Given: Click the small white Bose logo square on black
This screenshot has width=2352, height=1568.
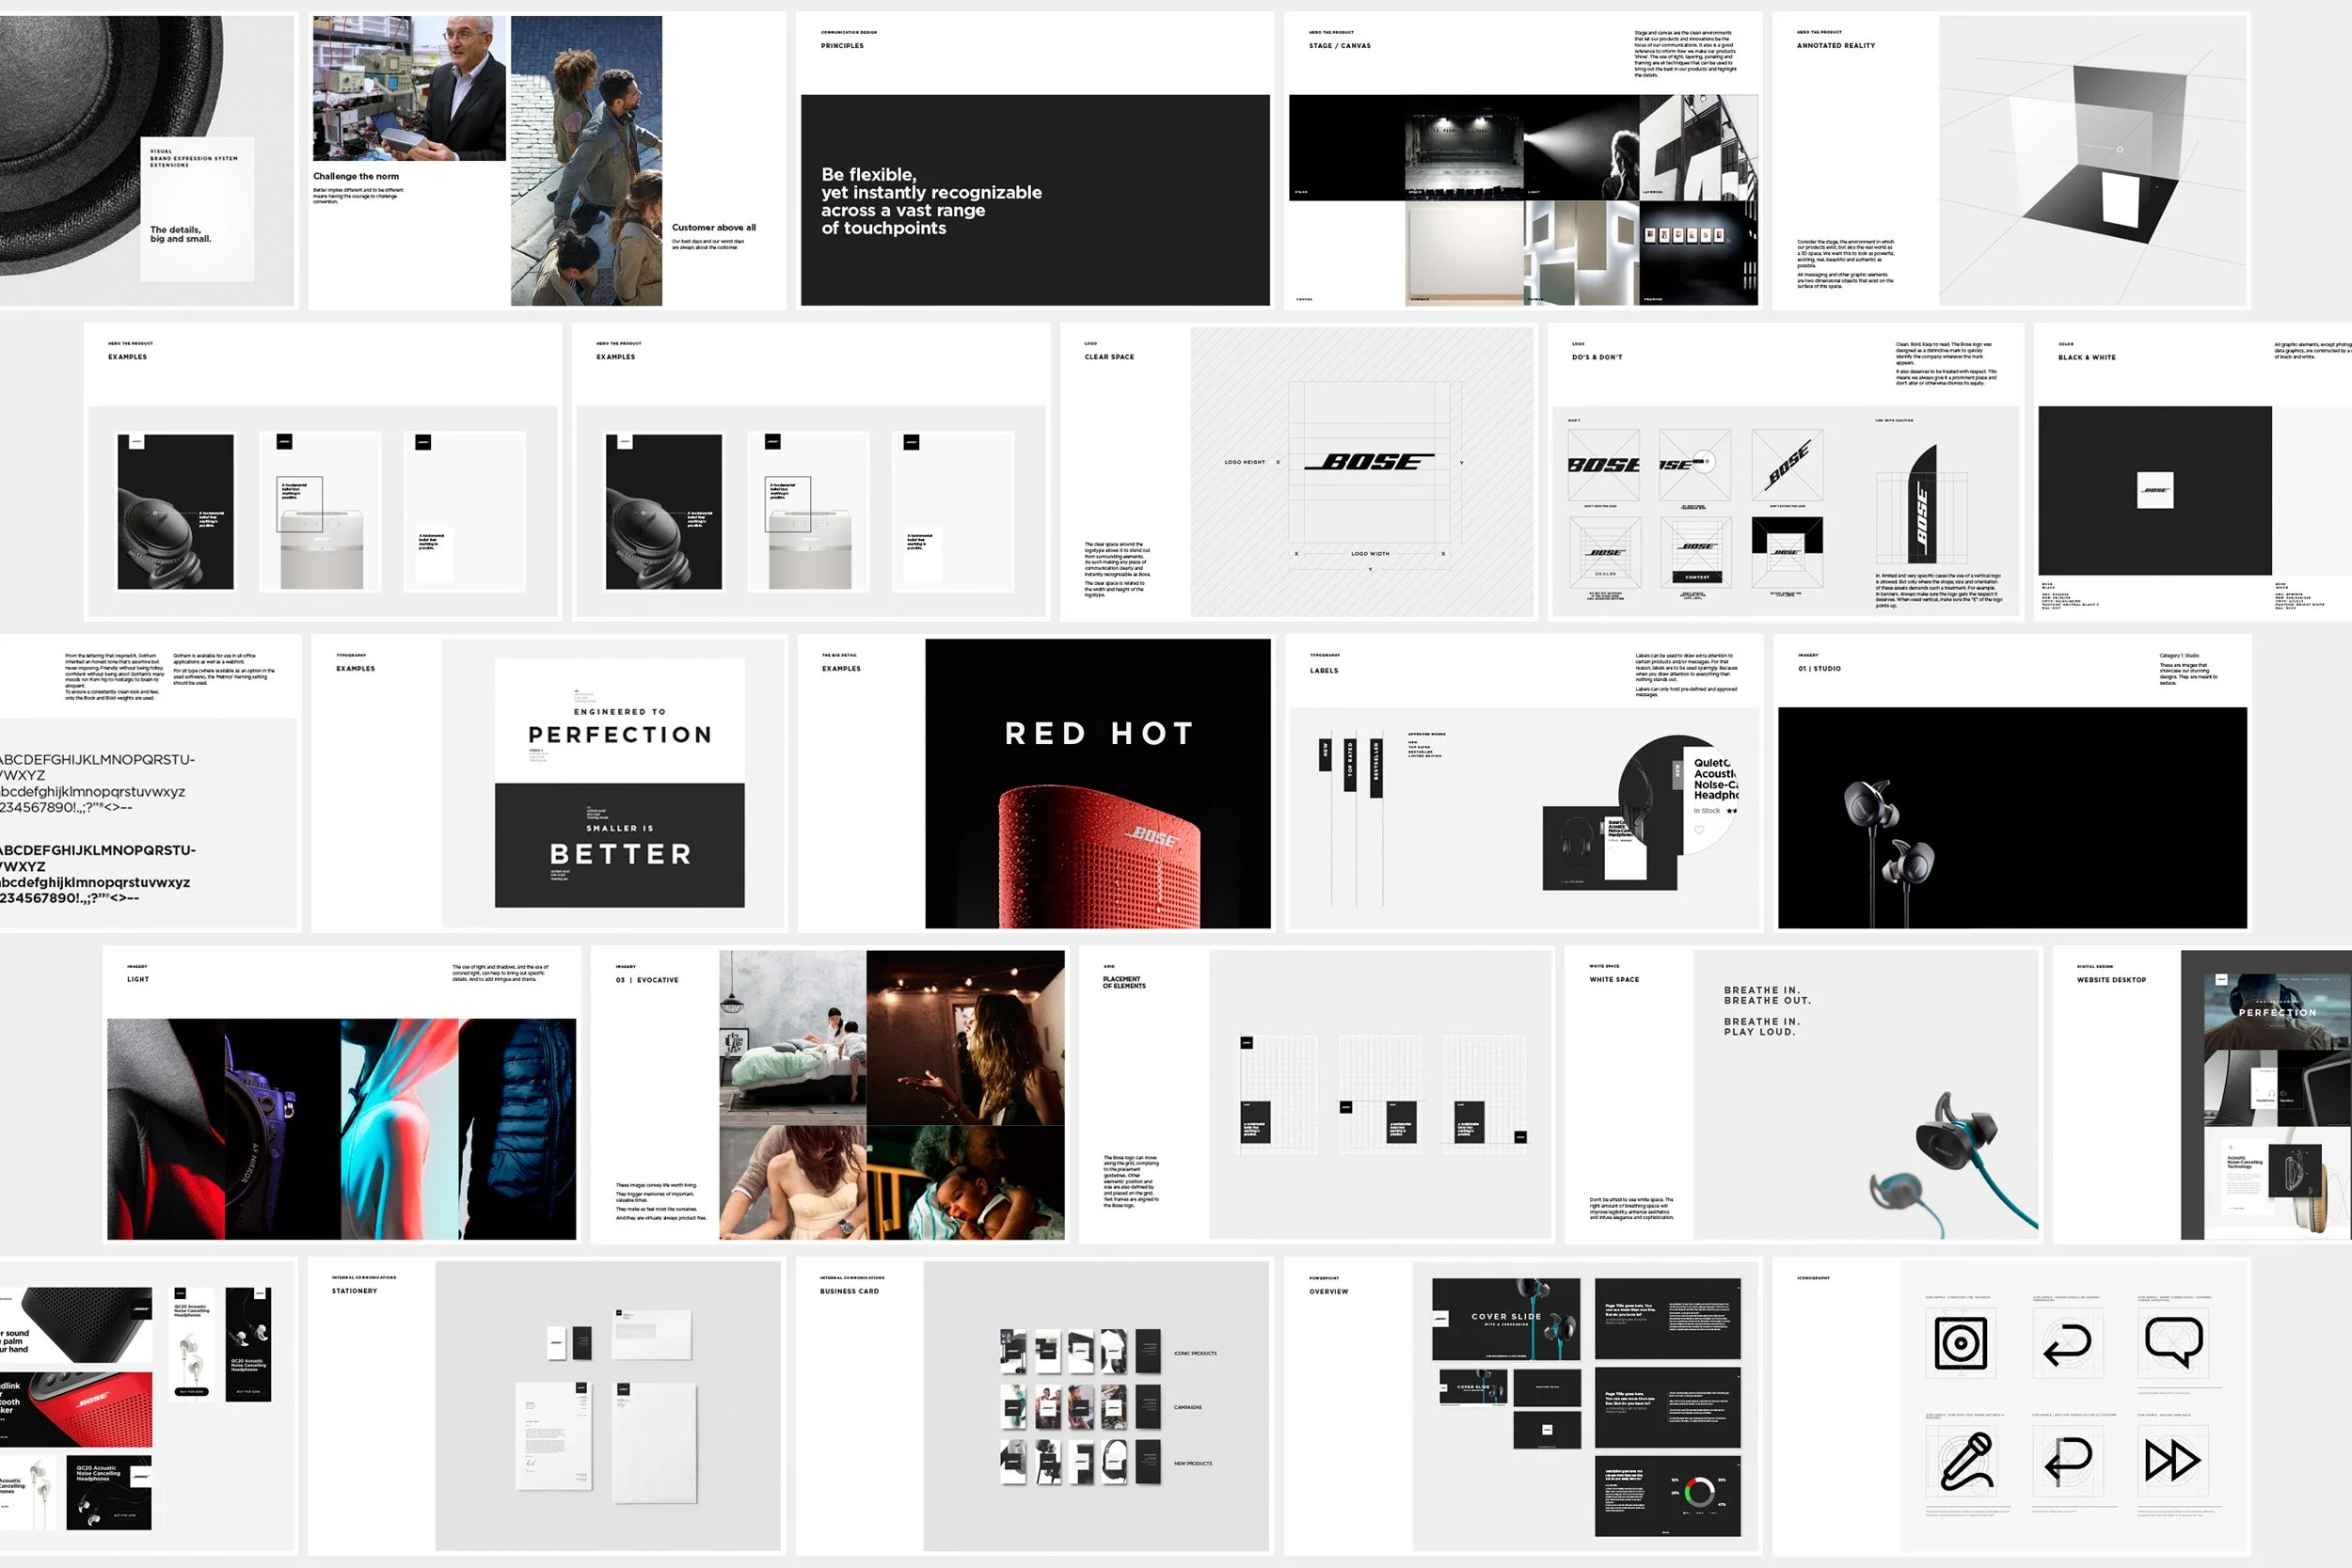Looking at the screenshot, I should tap(2154, 490).
